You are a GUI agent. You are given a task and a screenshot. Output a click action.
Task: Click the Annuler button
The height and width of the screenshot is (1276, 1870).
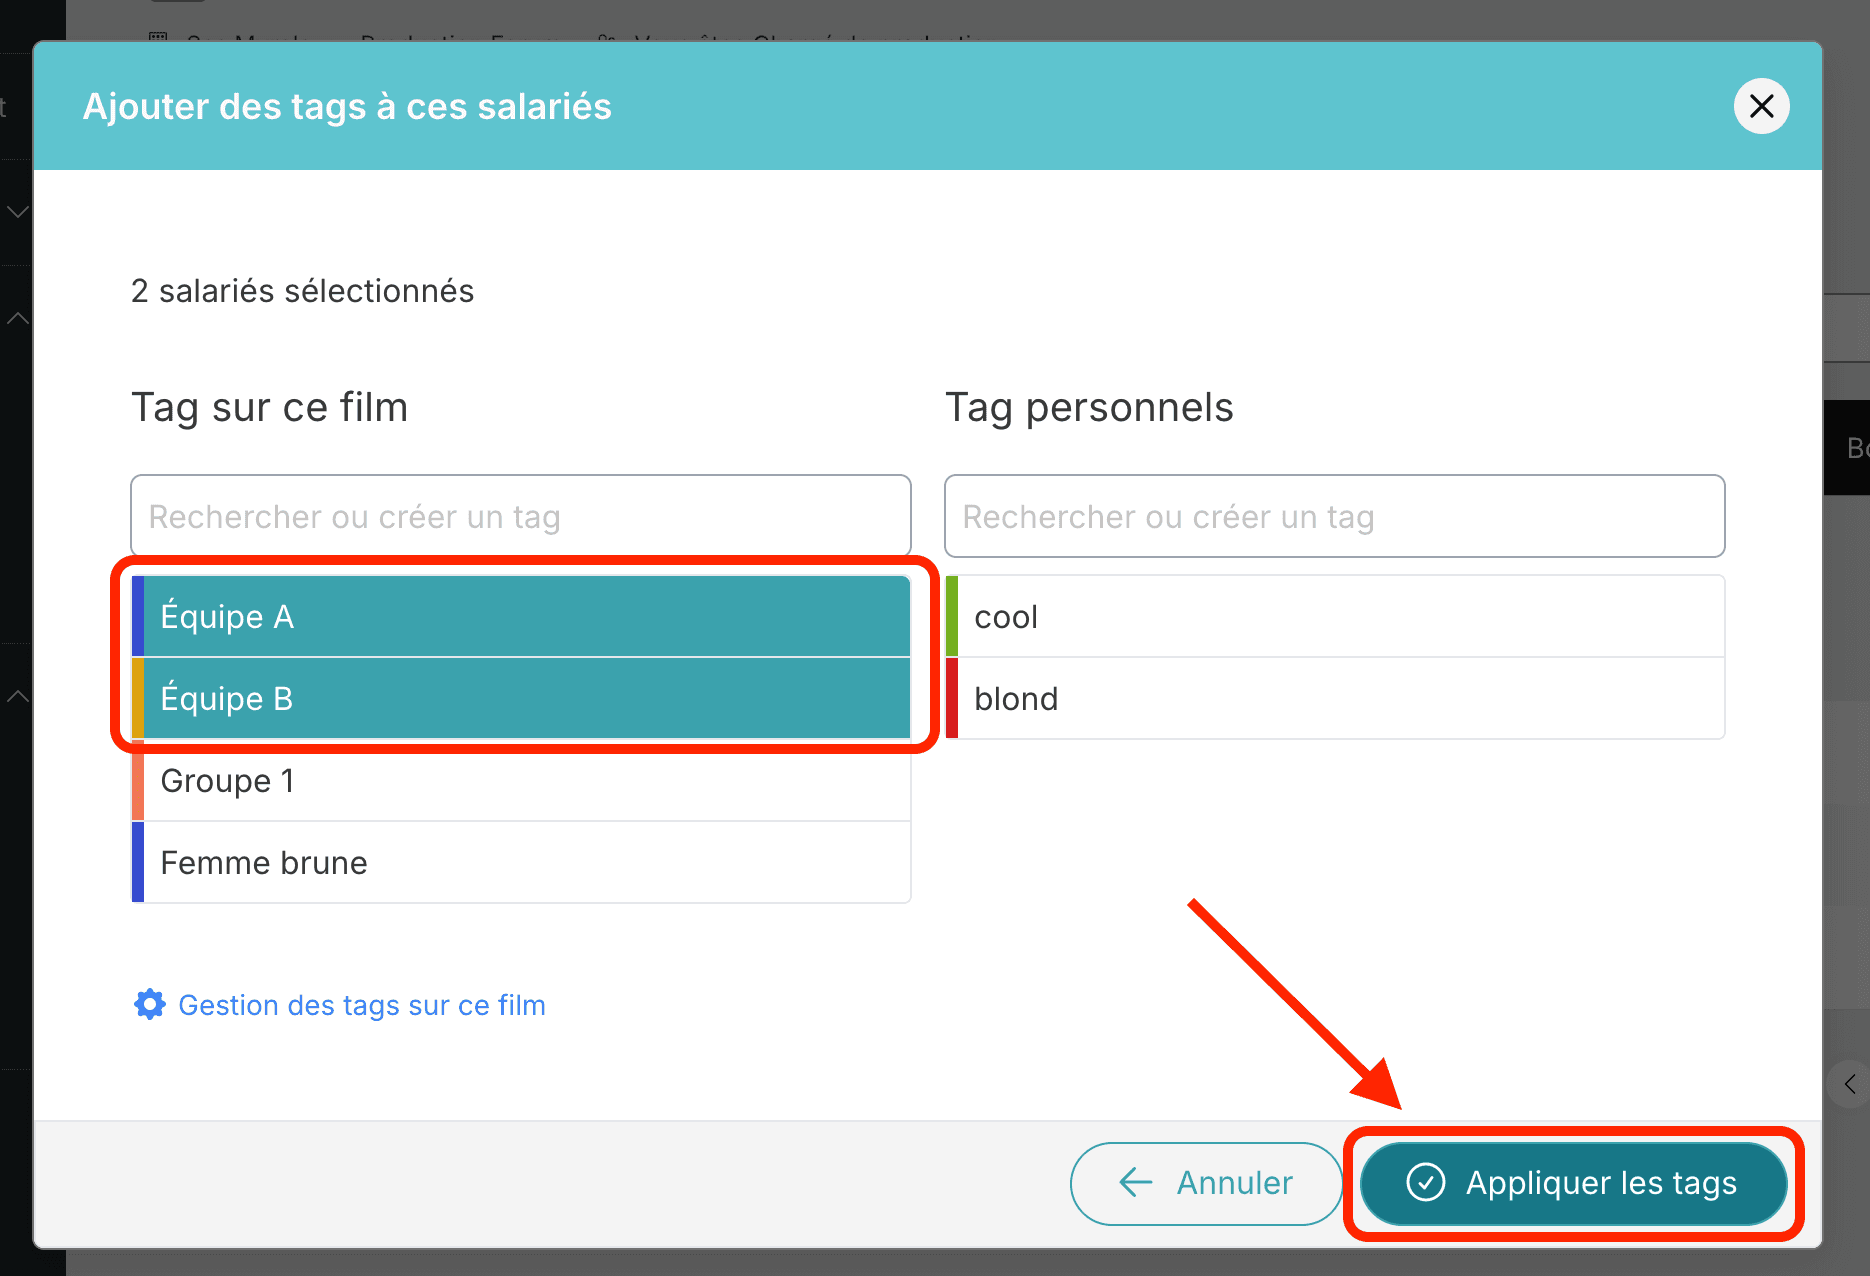click(x=1206, y=1183)
